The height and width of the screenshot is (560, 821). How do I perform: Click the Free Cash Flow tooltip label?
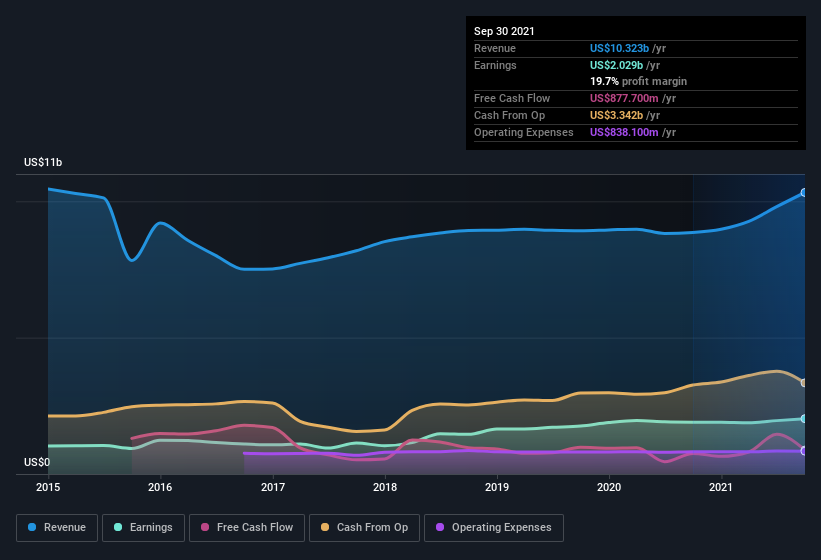point(512,98)
